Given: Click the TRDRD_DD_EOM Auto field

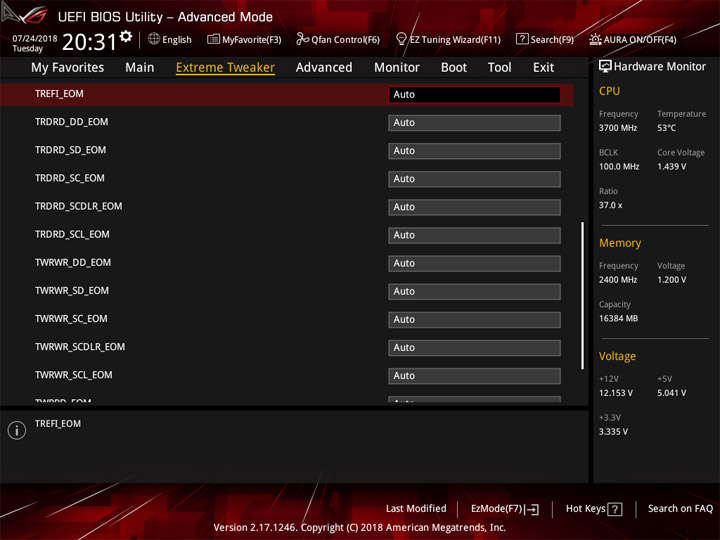Looking at the screenshot, I should 474,123.
